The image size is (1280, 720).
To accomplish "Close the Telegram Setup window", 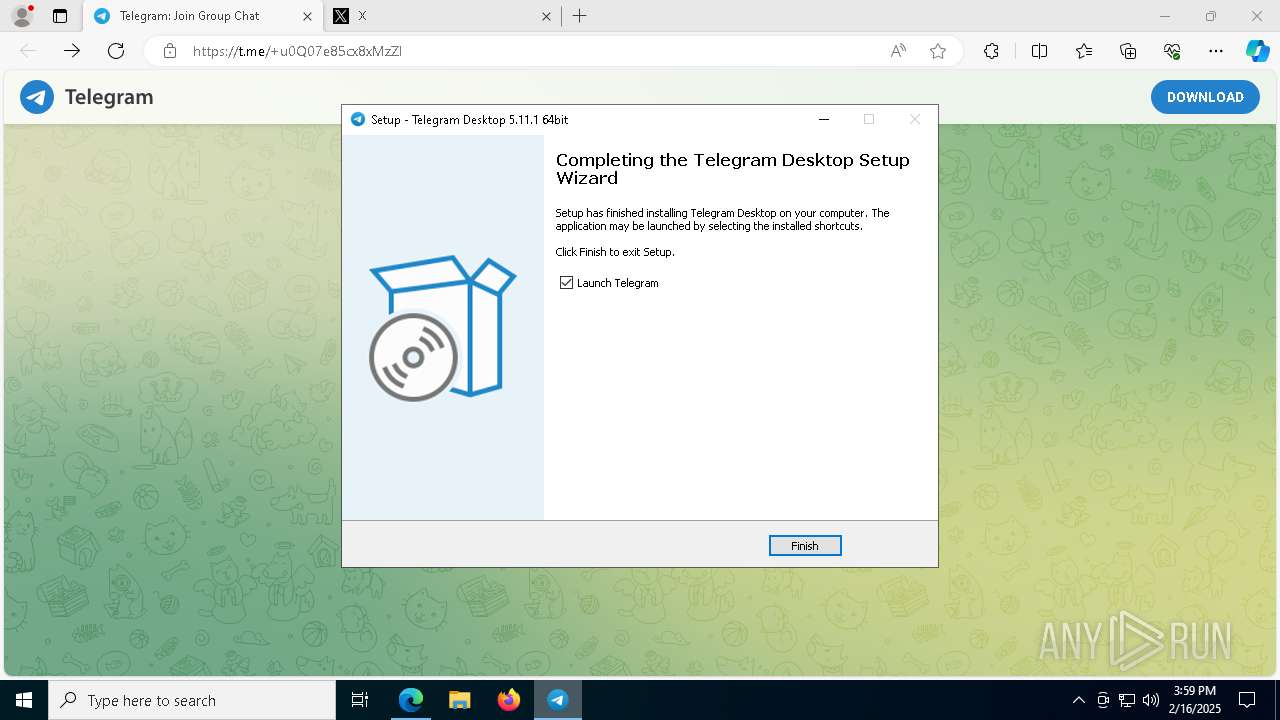I will pos(914,119).
